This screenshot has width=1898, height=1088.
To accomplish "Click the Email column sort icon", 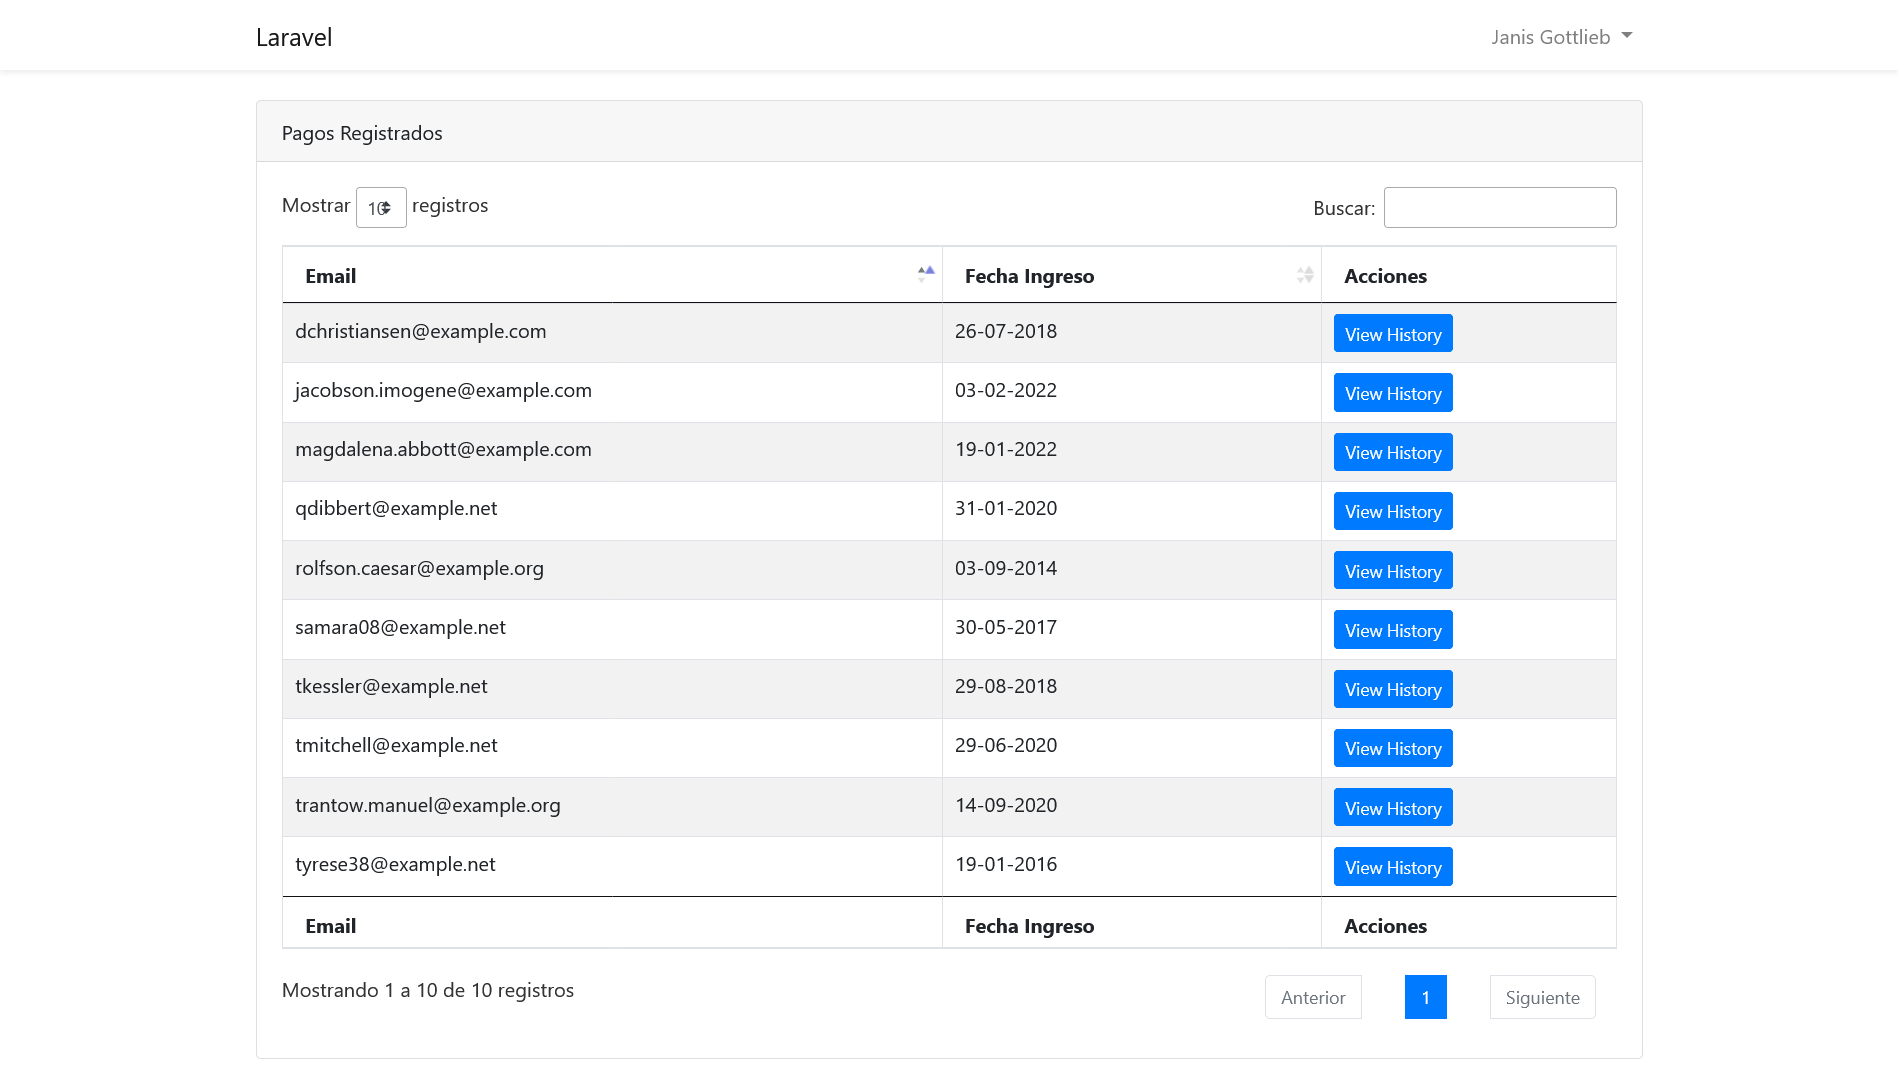I will click(925, 273).
